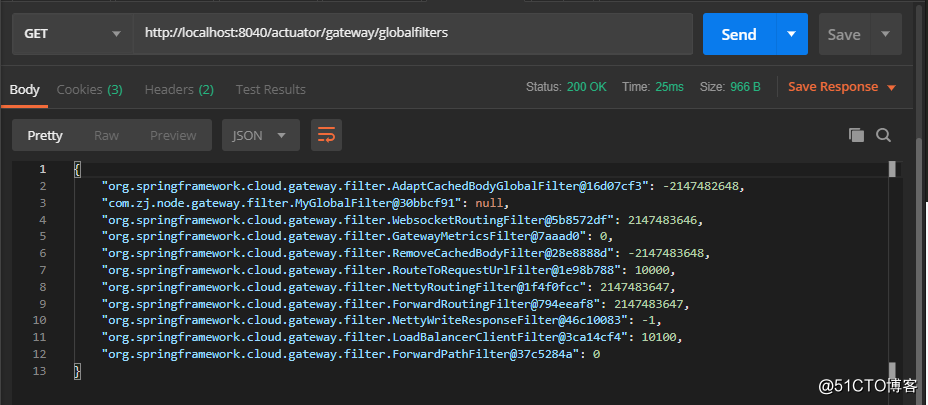Viewport: 928px width, 405px height.
Task: Open the GET method dropdown
Action: coord(72,34)
